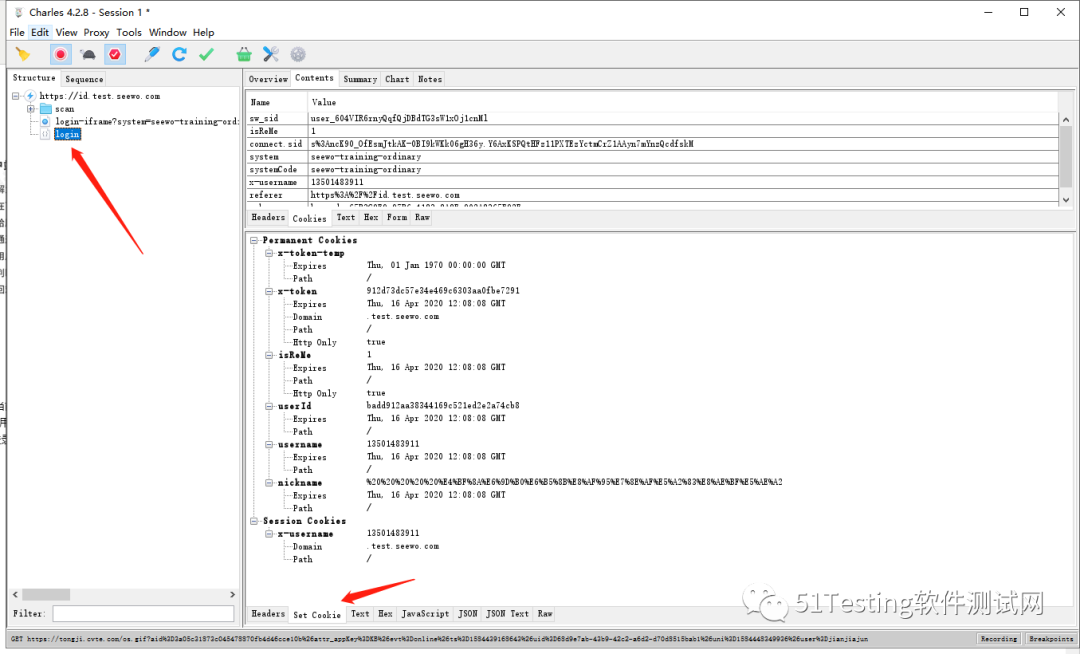Switch to the Sequence tab

click(84, 79)
